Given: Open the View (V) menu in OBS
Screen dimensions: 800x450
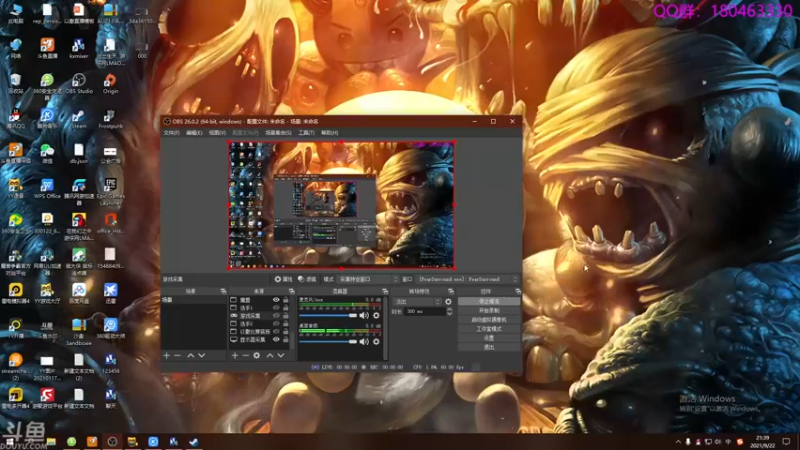Looking at the screenshot, I should coord(217,133).
